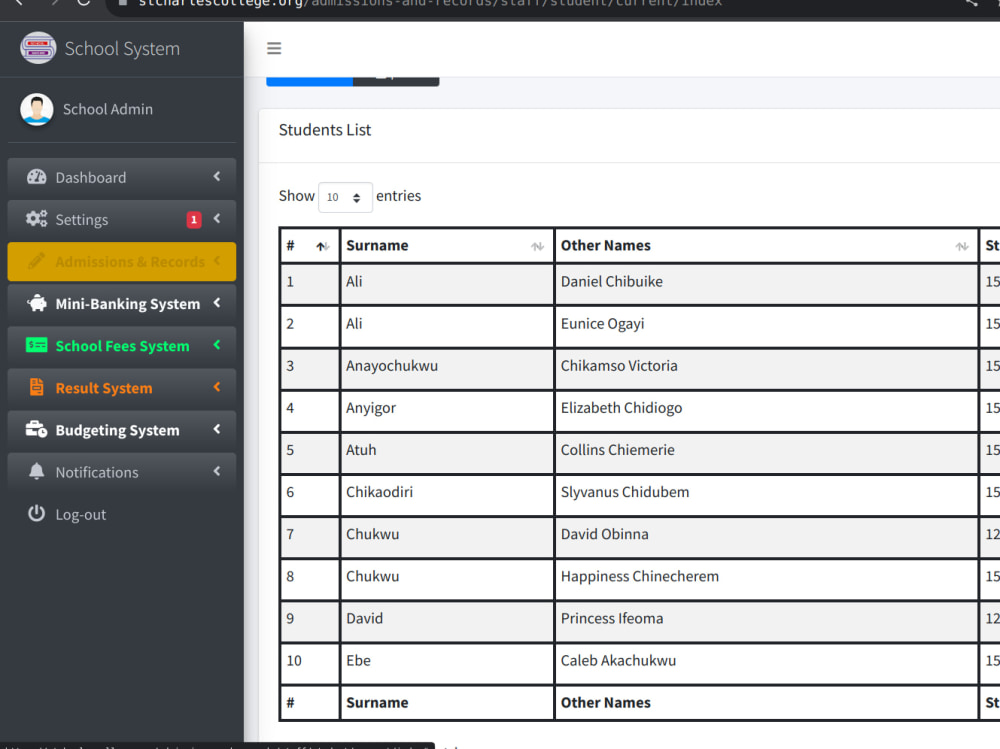
Task: Expand the Notifications chevron
Action: pos(217,471)
